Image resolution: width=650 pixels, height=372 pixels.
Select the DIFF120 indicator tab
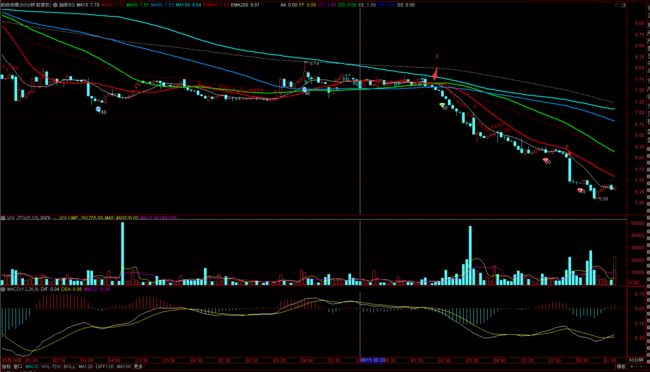[104, 367]
